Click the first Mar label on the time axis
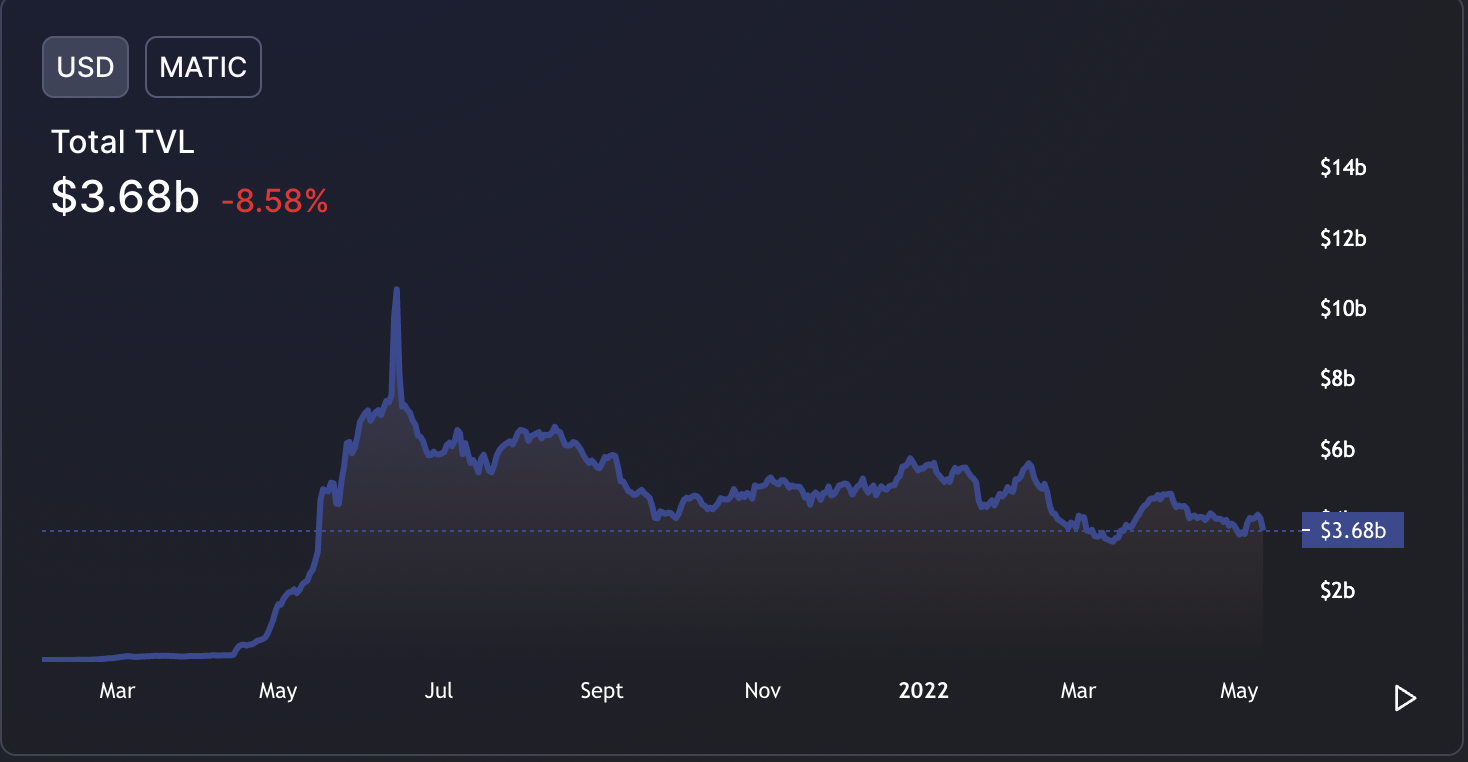Screen dimensions: 1468x762 click(x=117, y=690)
